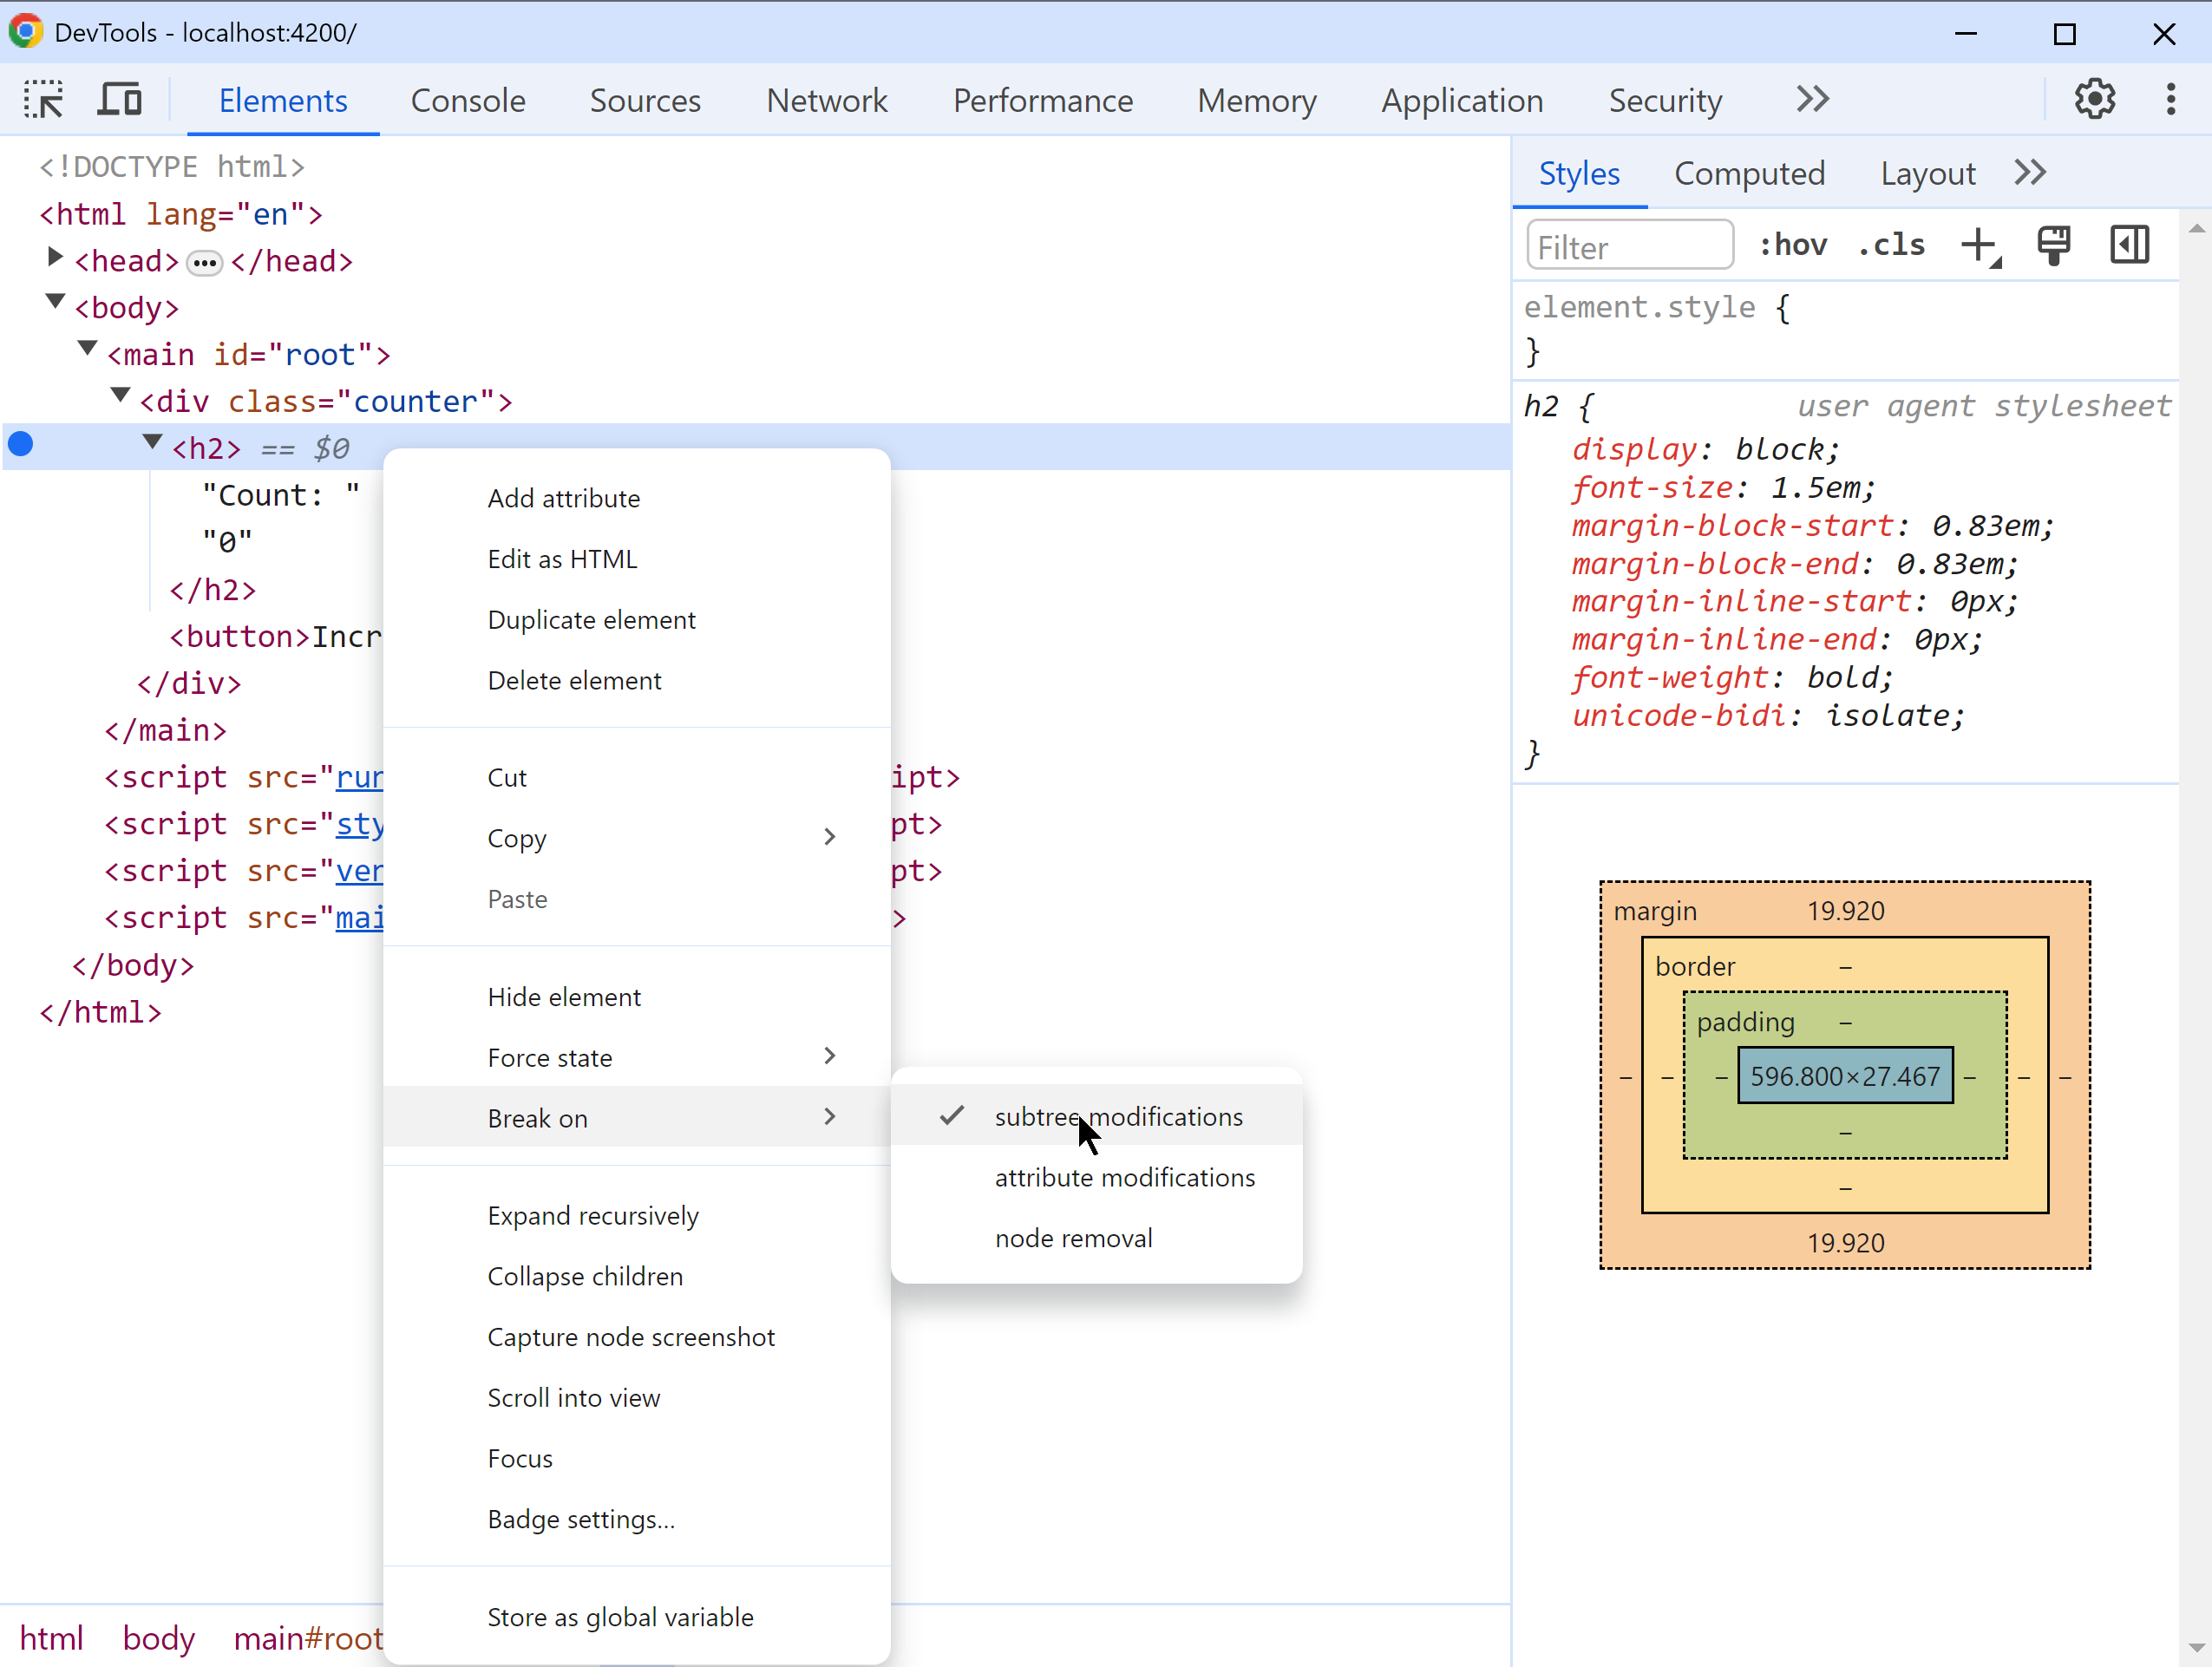Toggle computed styles sidebar icon
Screen dimensions: 2212x1667
point(2130,245)
